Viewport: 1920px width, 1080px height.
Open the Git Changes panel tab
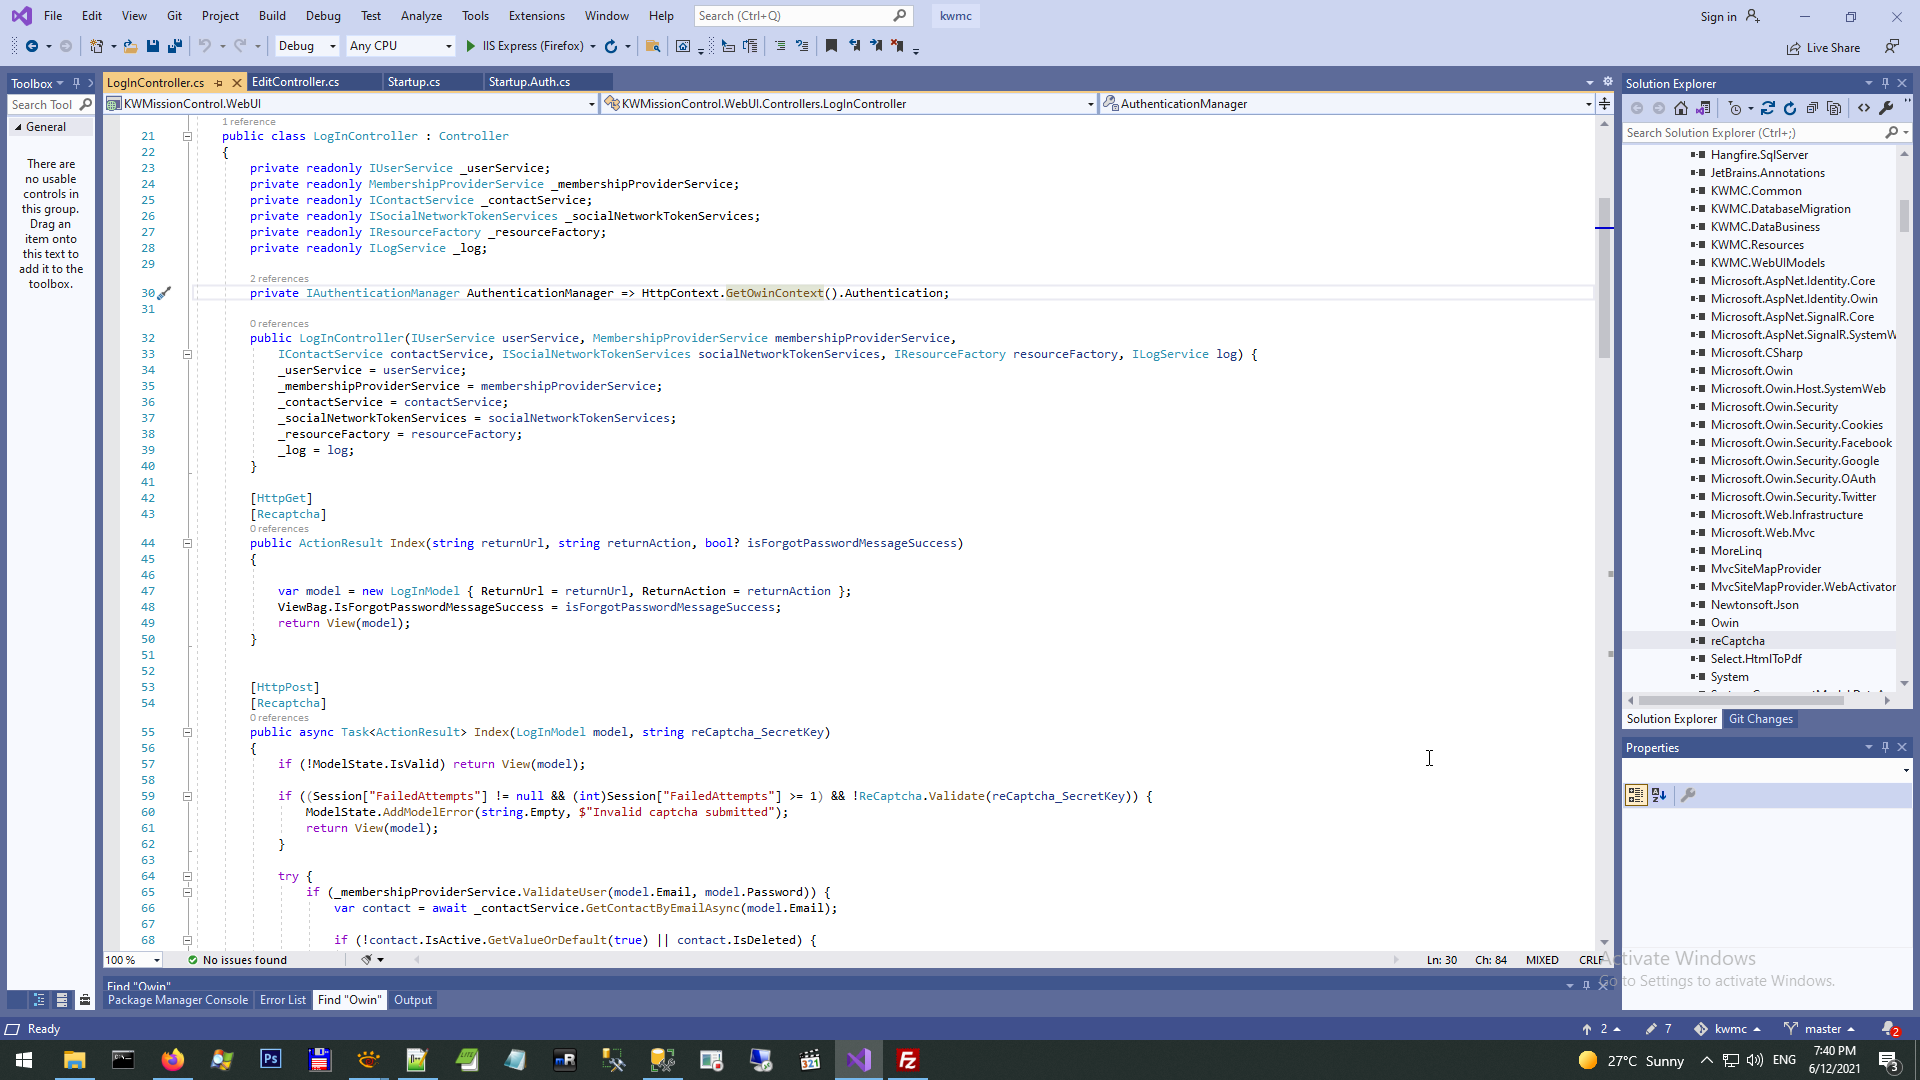[1760, 719]
